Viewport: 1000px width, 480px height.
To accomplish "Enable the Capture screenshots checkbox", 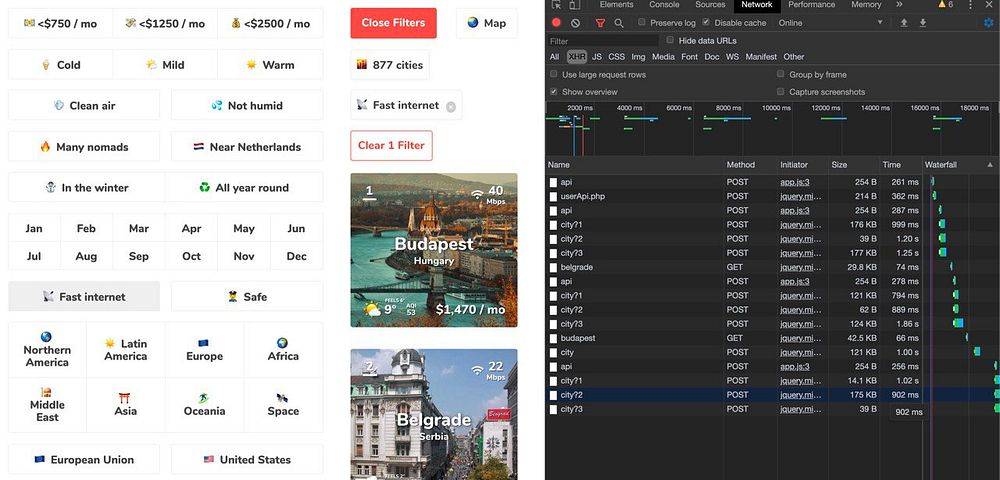I will click(781, 92).
